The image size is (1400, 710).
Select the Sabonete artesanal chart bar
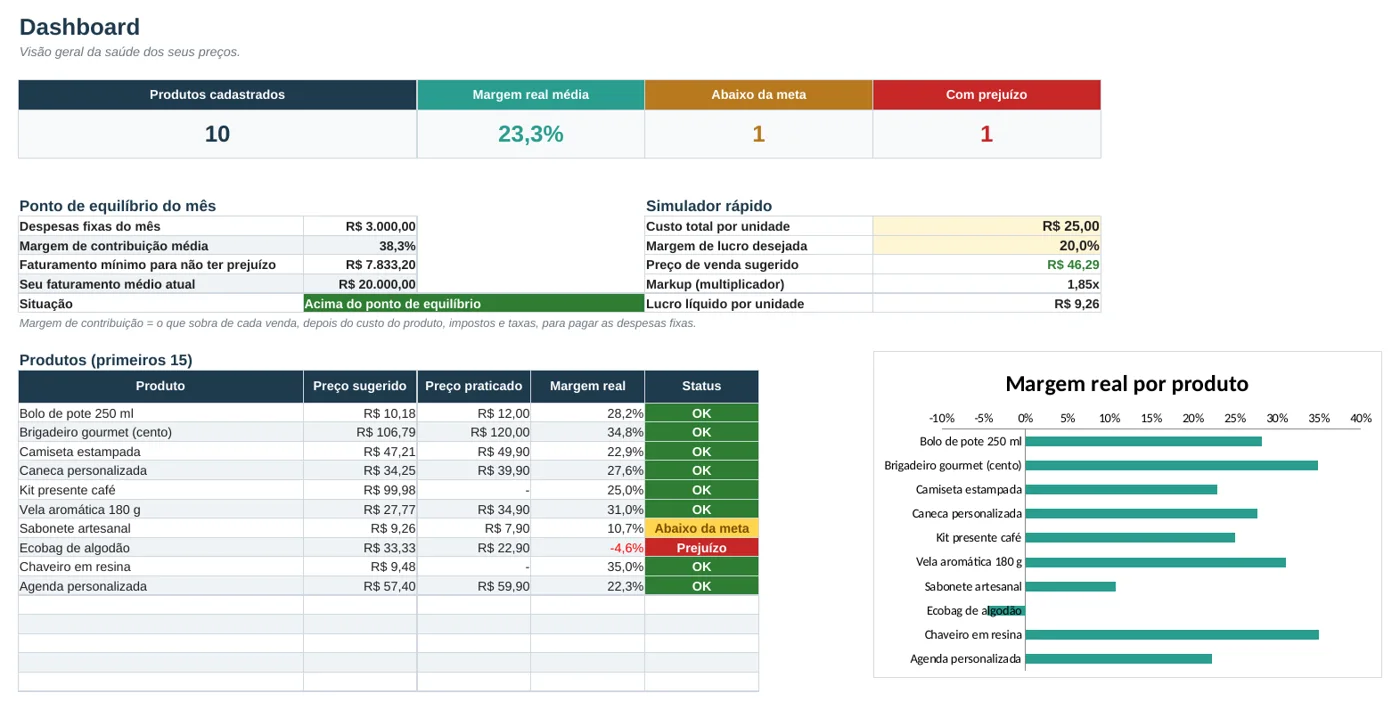(1071, 586)
